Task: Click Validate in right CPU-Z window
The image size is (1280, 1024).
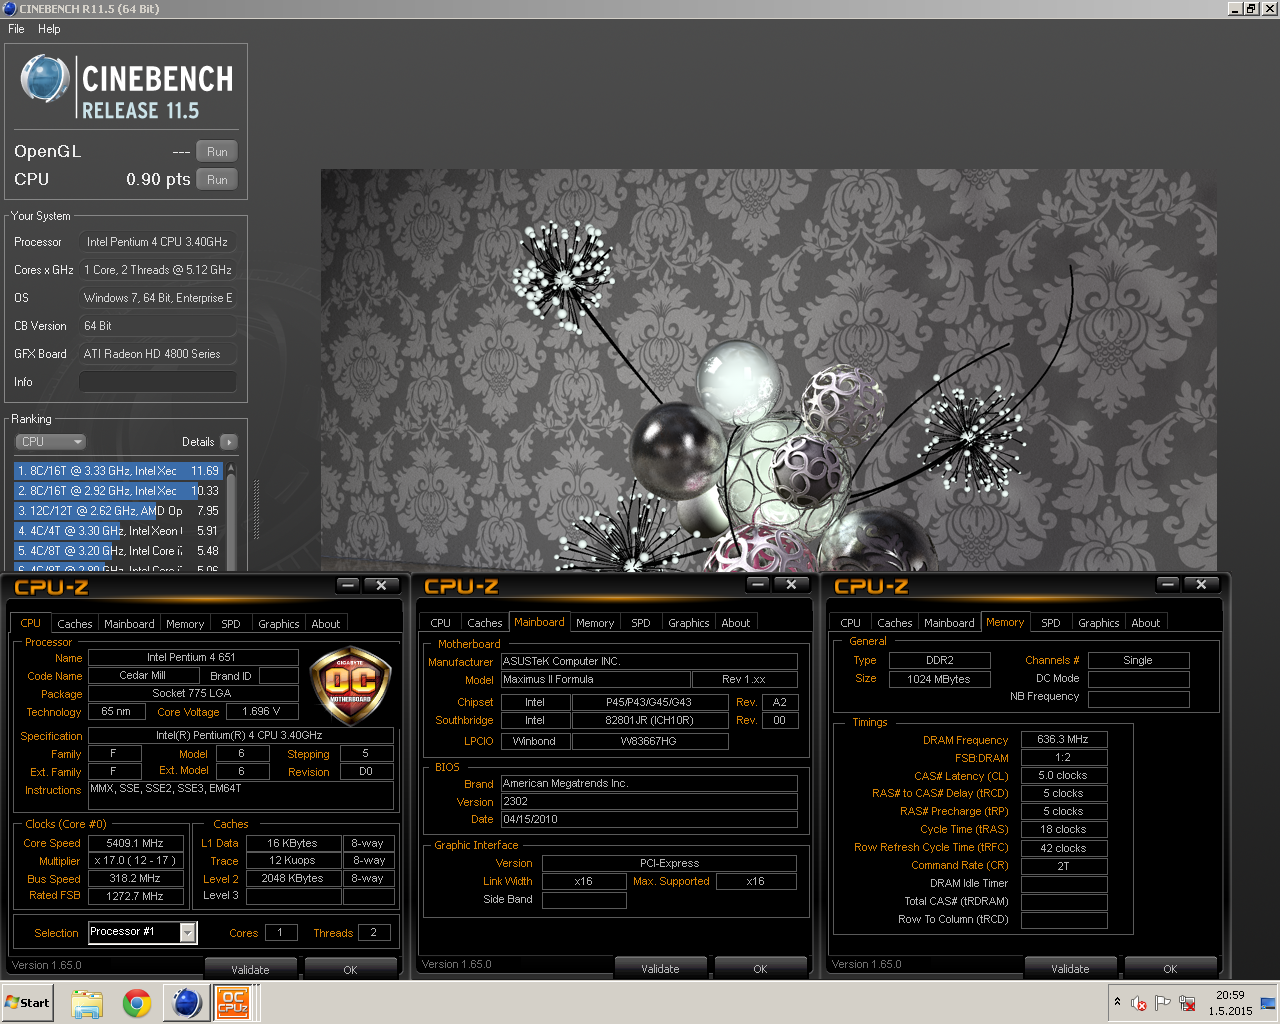Action: pyautogui.click(x=1070, y=968)
